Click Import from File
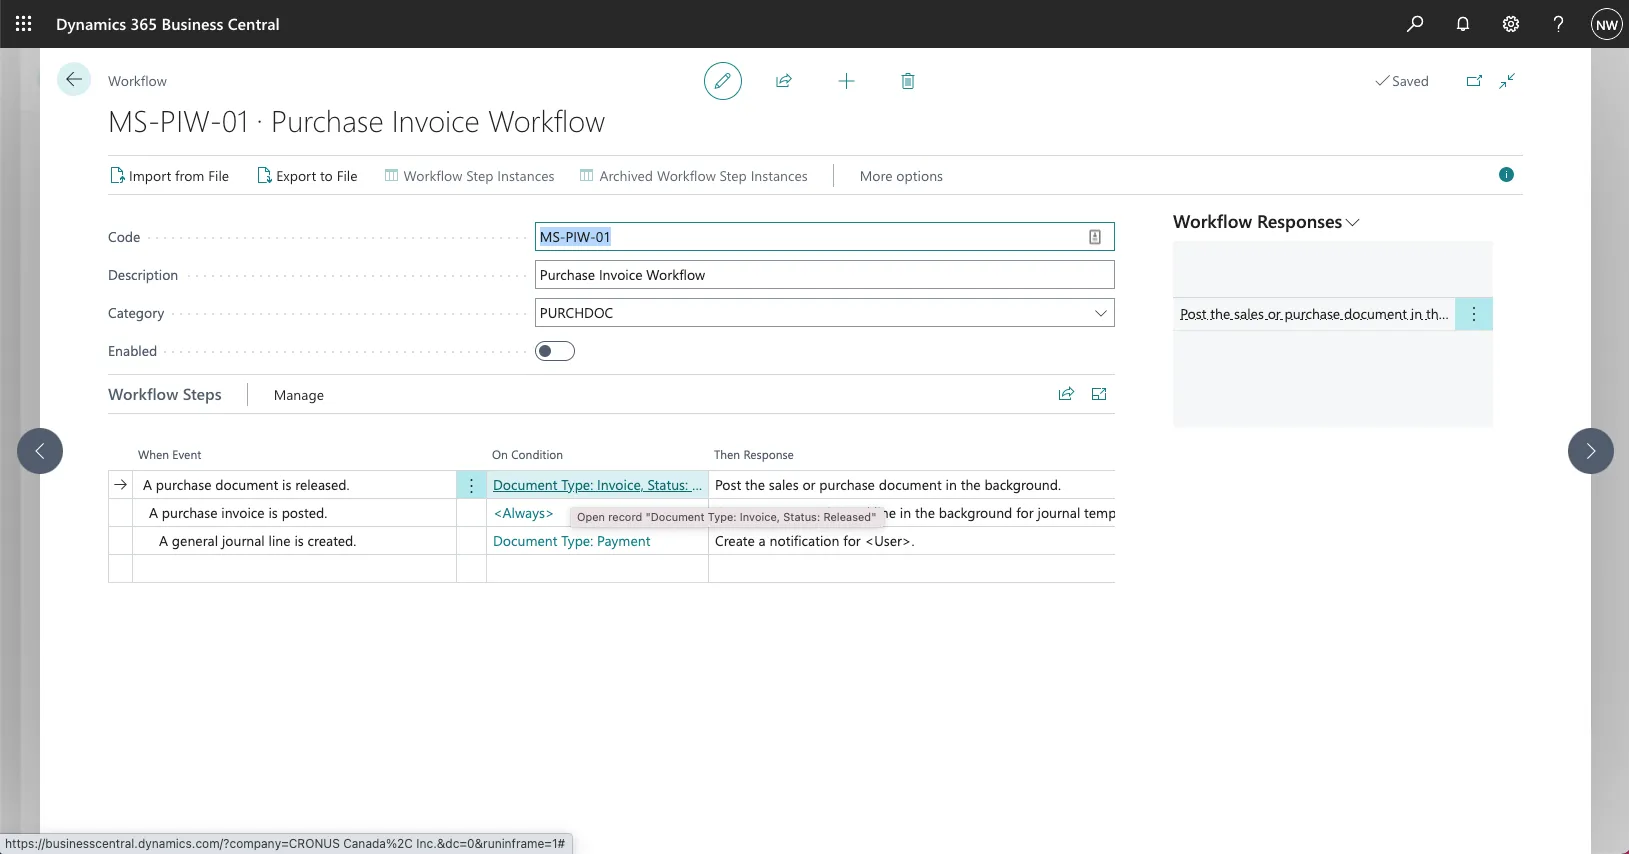Viewport: 1629px width, 854px height. click(170, 176)
